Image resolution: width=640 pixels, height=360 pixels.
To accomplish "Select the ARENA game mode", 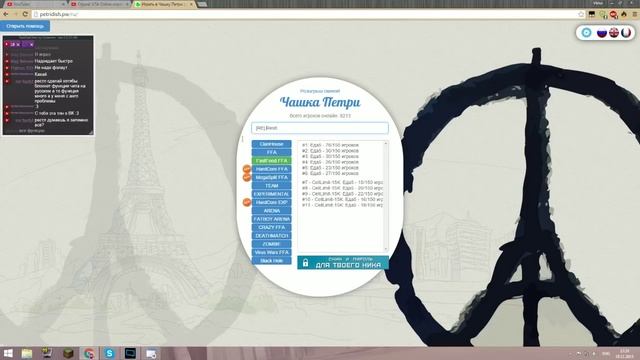I will pos(271,211).
